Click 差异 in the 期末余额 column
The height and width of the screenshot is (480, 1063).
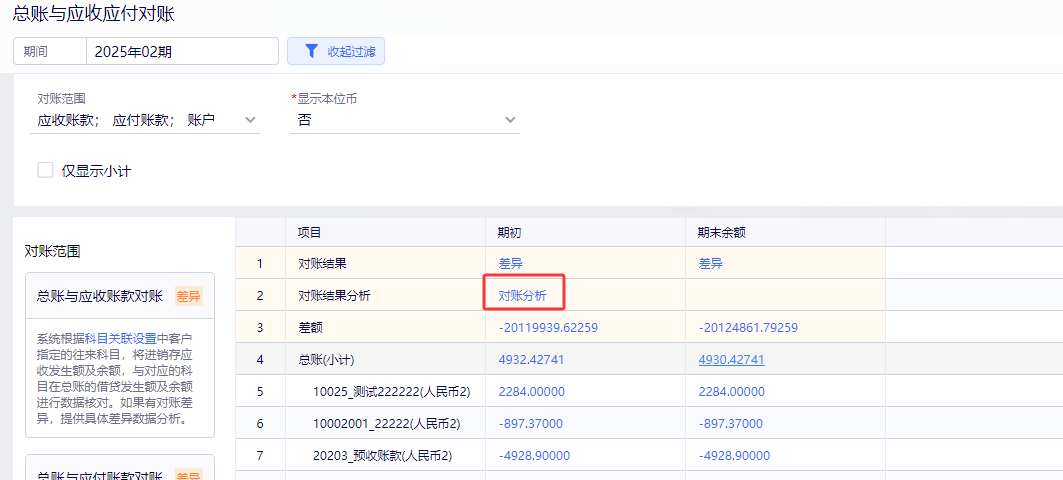coord(710,263)
